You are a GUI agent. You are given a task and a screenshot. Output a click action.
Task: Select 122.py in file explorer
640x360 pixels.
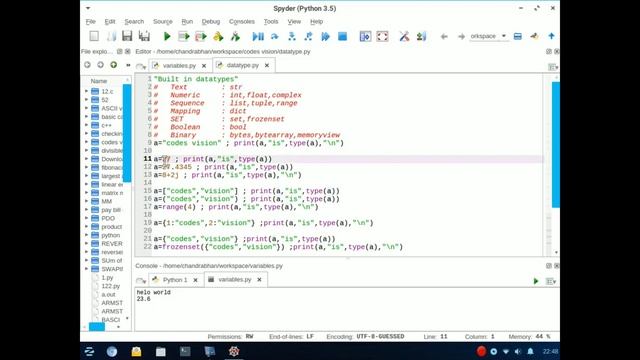(111, 286)
